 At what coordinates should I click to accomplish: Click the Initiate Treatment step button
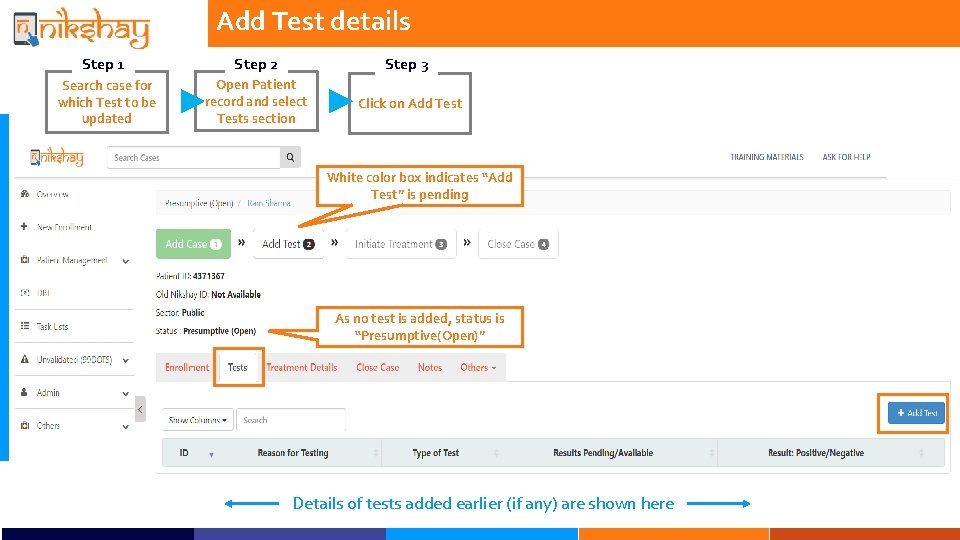tap(400, 244)
